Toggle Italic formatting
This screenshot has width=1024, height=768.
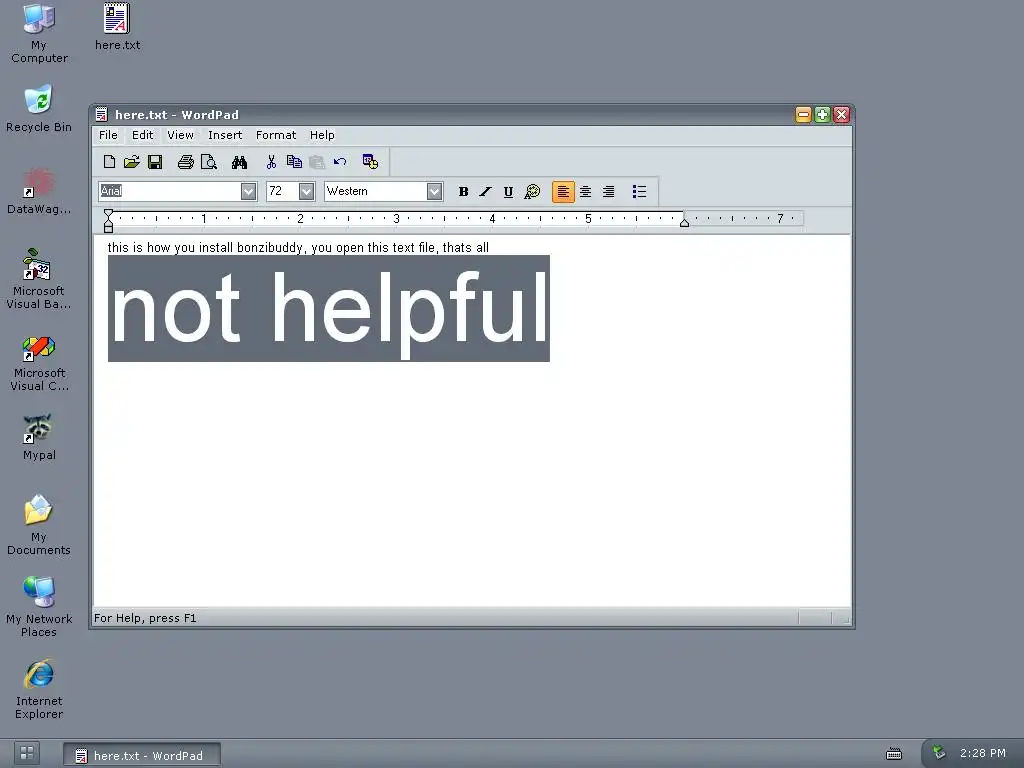(x=485, y=191)
